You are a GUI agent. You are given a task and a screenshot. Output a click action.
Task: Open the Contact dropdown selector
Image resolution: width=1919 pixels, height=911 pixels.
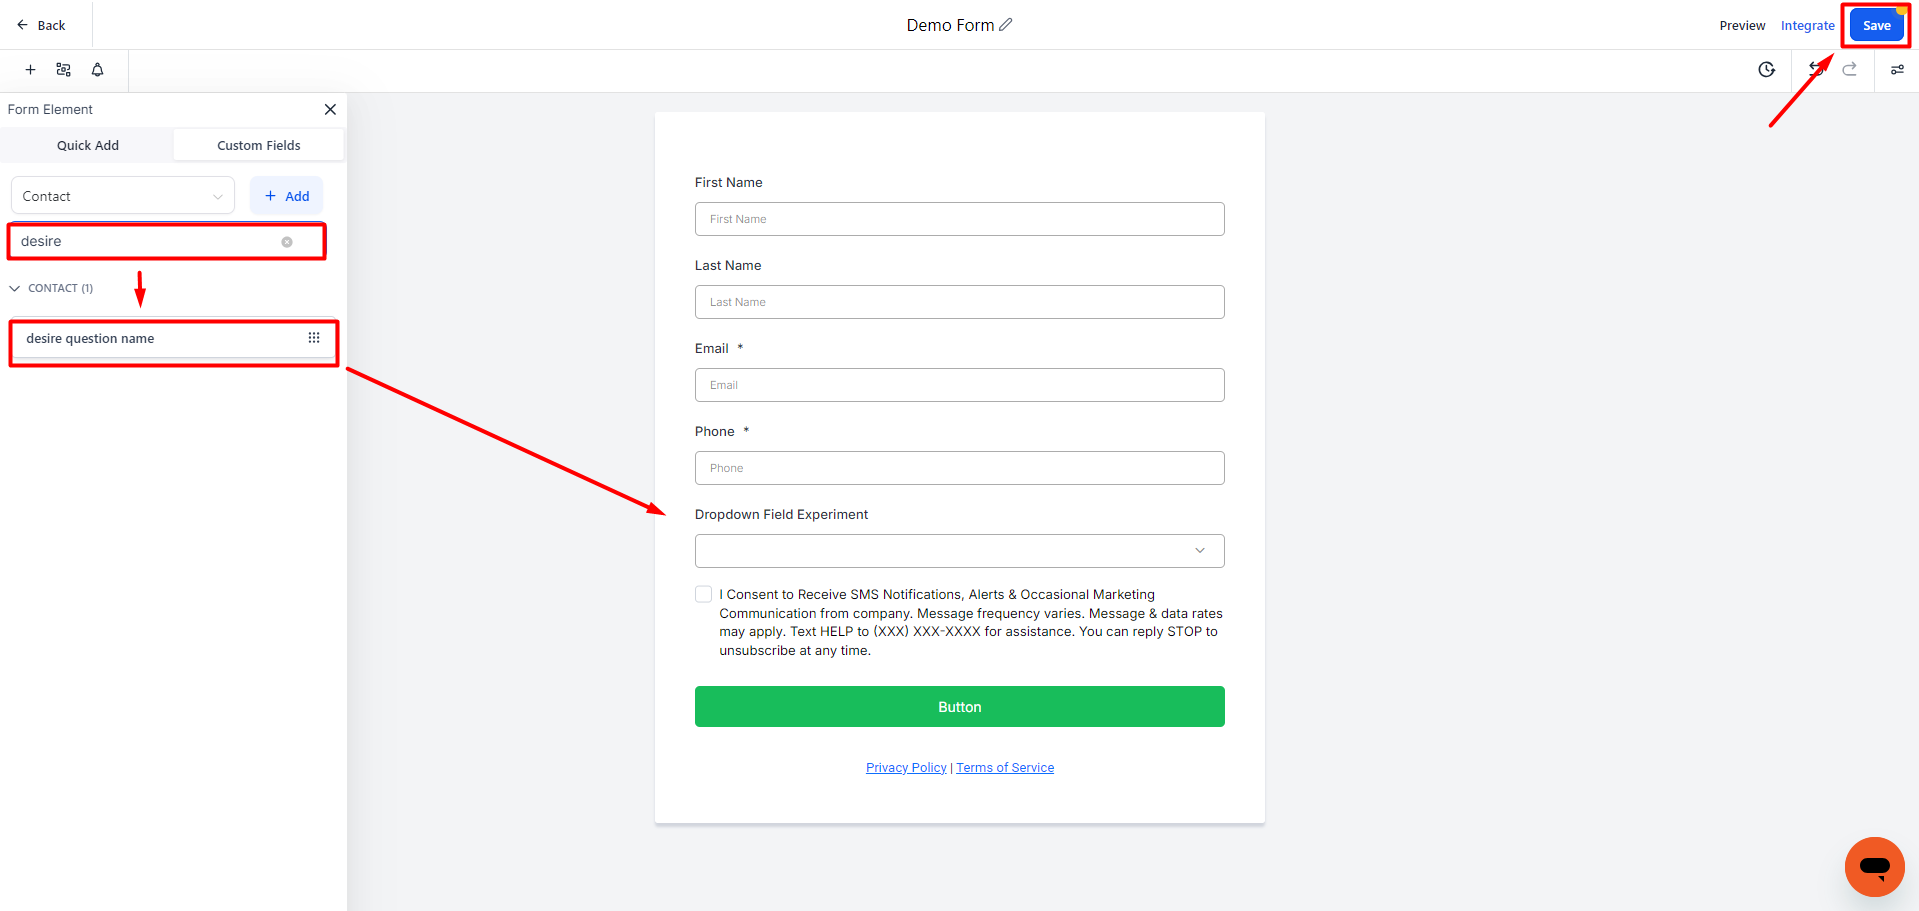(123, 196)
